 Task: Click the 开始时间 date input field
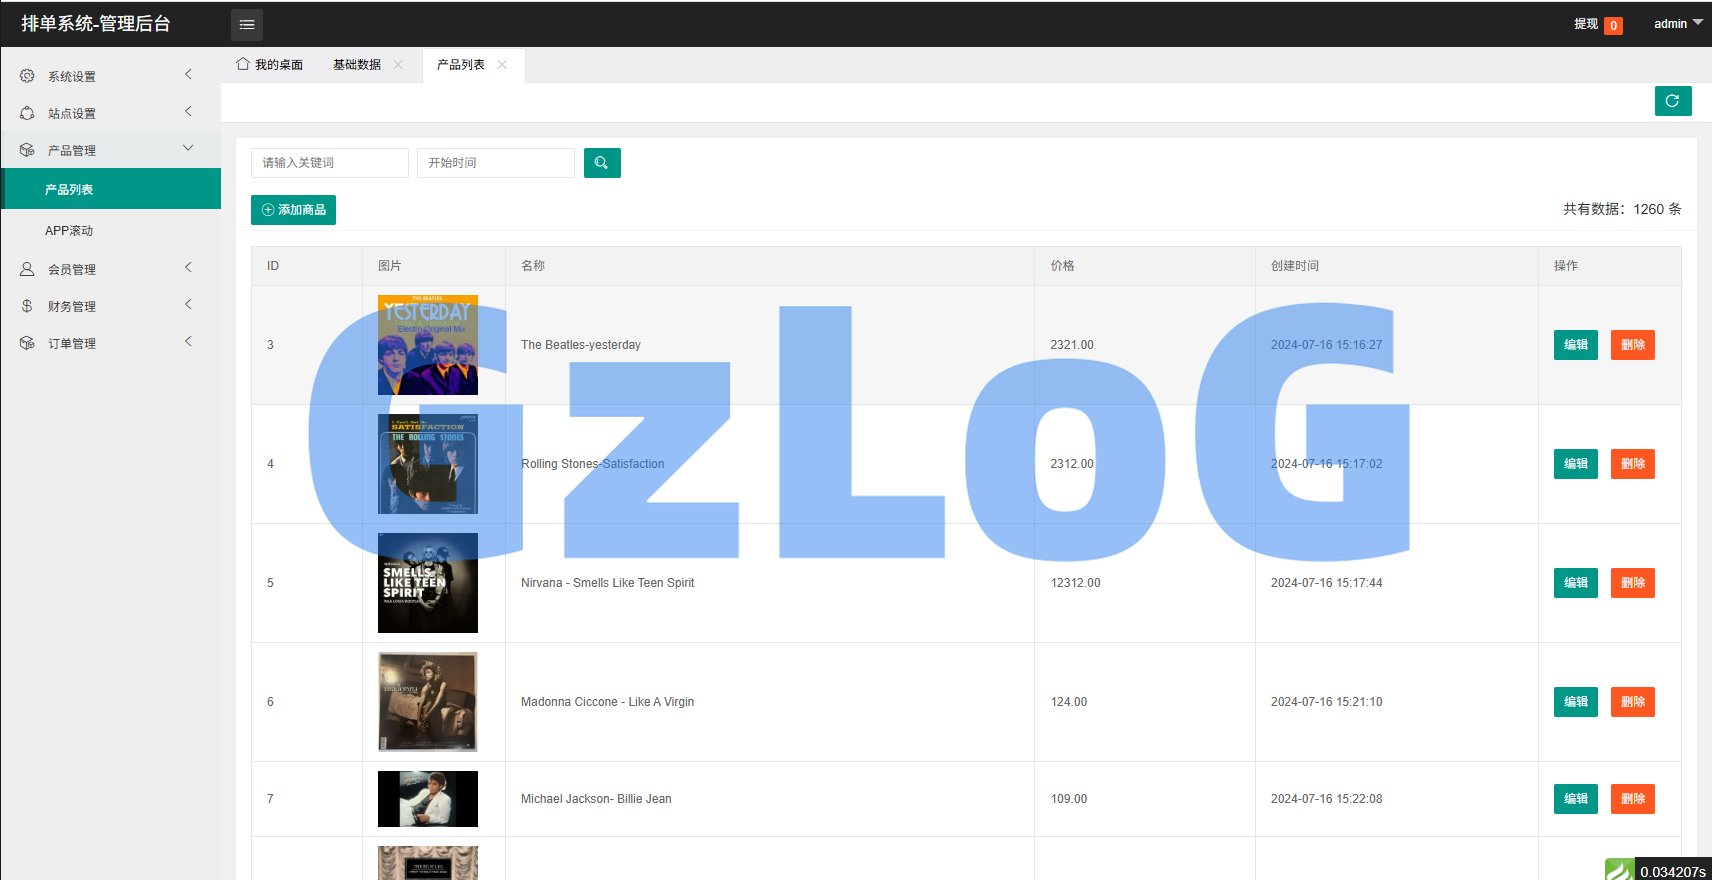coord(495,163)
